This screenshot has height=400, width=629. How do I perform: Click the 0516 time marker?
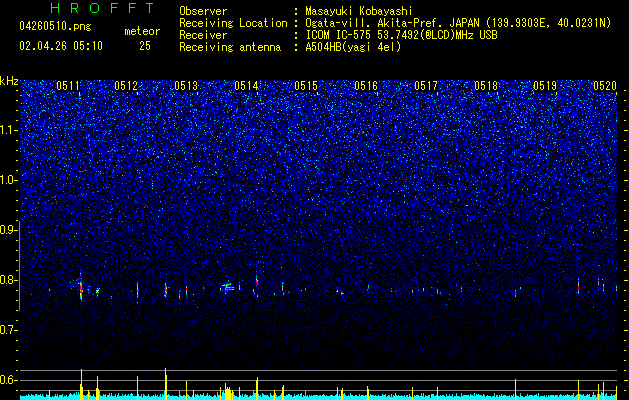[x=366, y=86]
